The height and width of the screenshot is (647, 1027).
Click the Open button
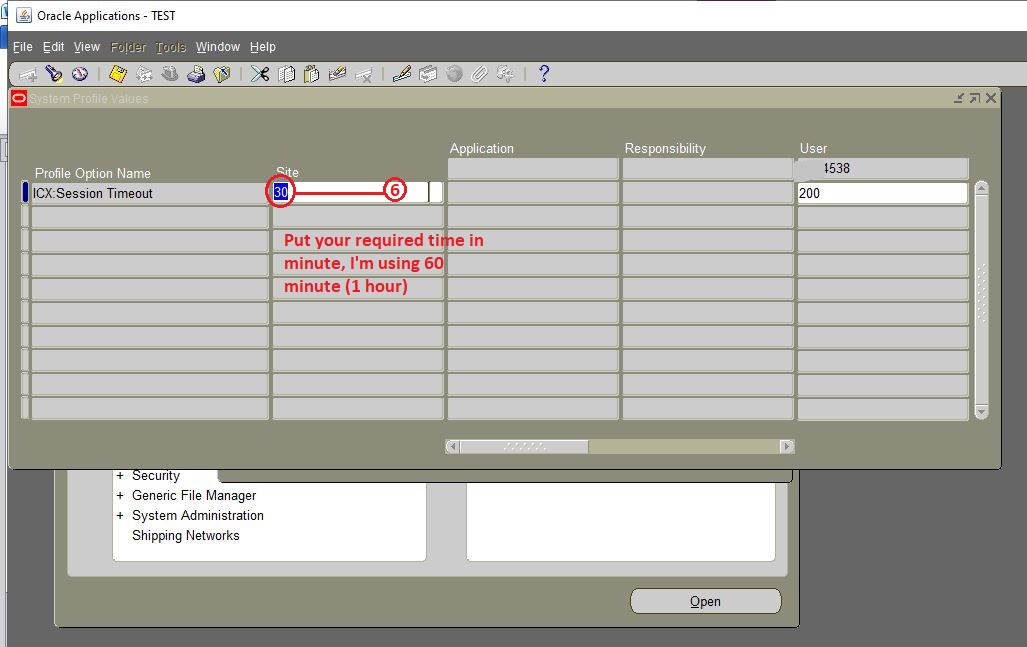(705, 601)
